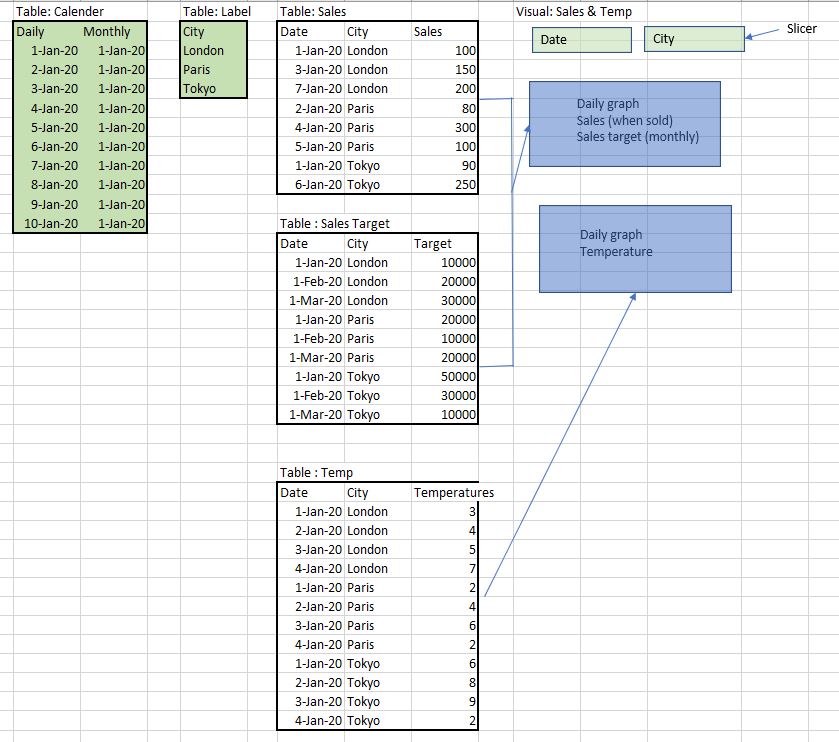Image resolution: width=839 pixels, height=742 pixels.
Task: Select '1-Mar-20' in the Paris target row
Action: point(315,357)
